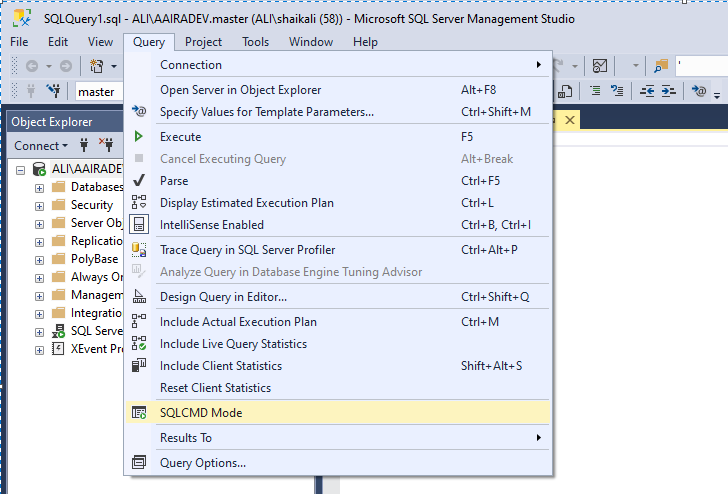Choose Reset Client Statistics
The image size is (728, 494).
click(x=338, y=388)
